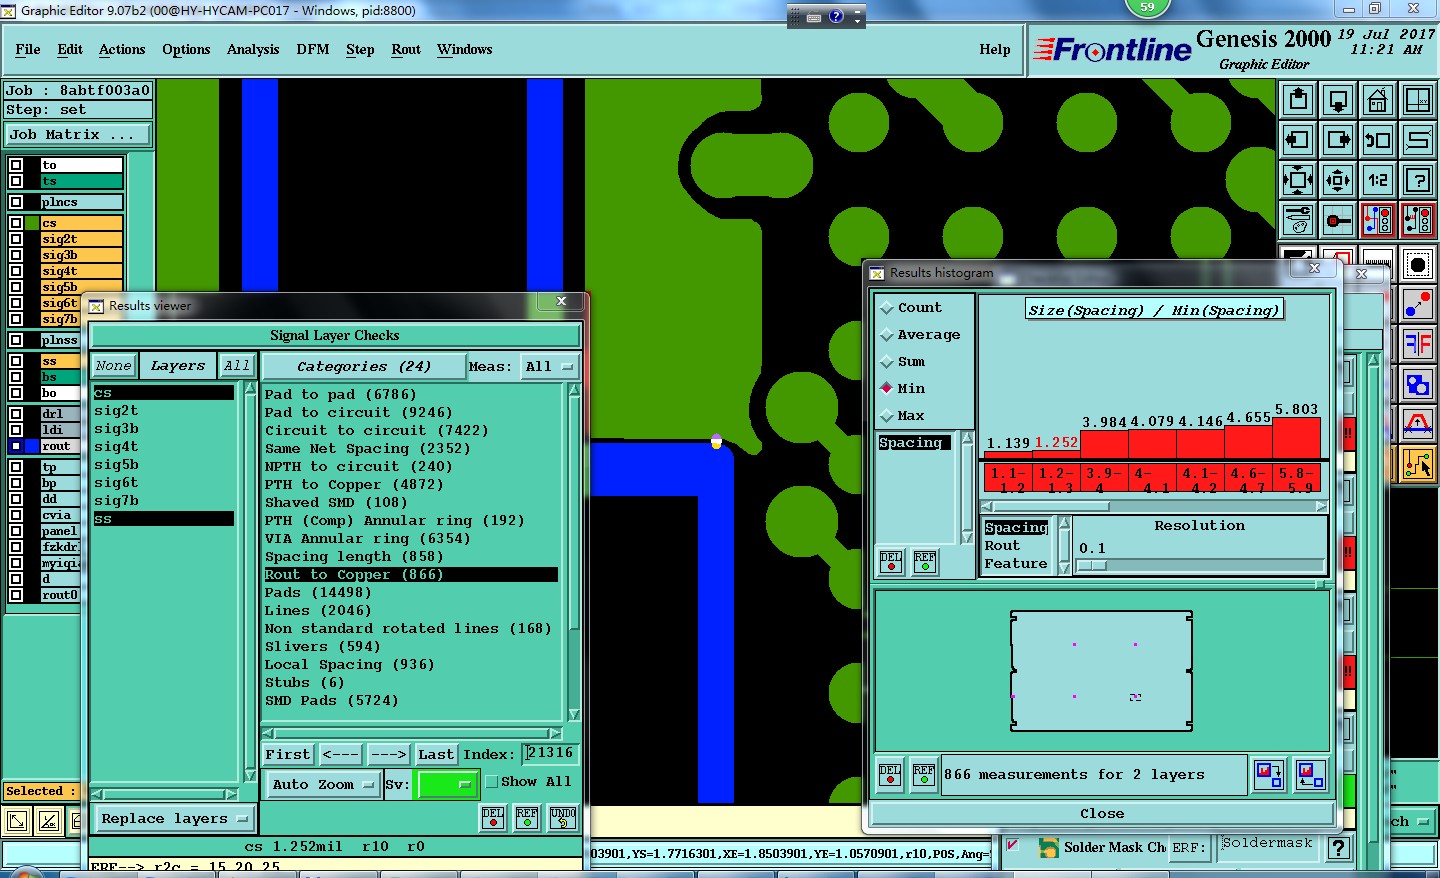Click the previous zoom undo-view icon
Viewport: 1440px width, 878px height.
click(x=1378, y=140)
